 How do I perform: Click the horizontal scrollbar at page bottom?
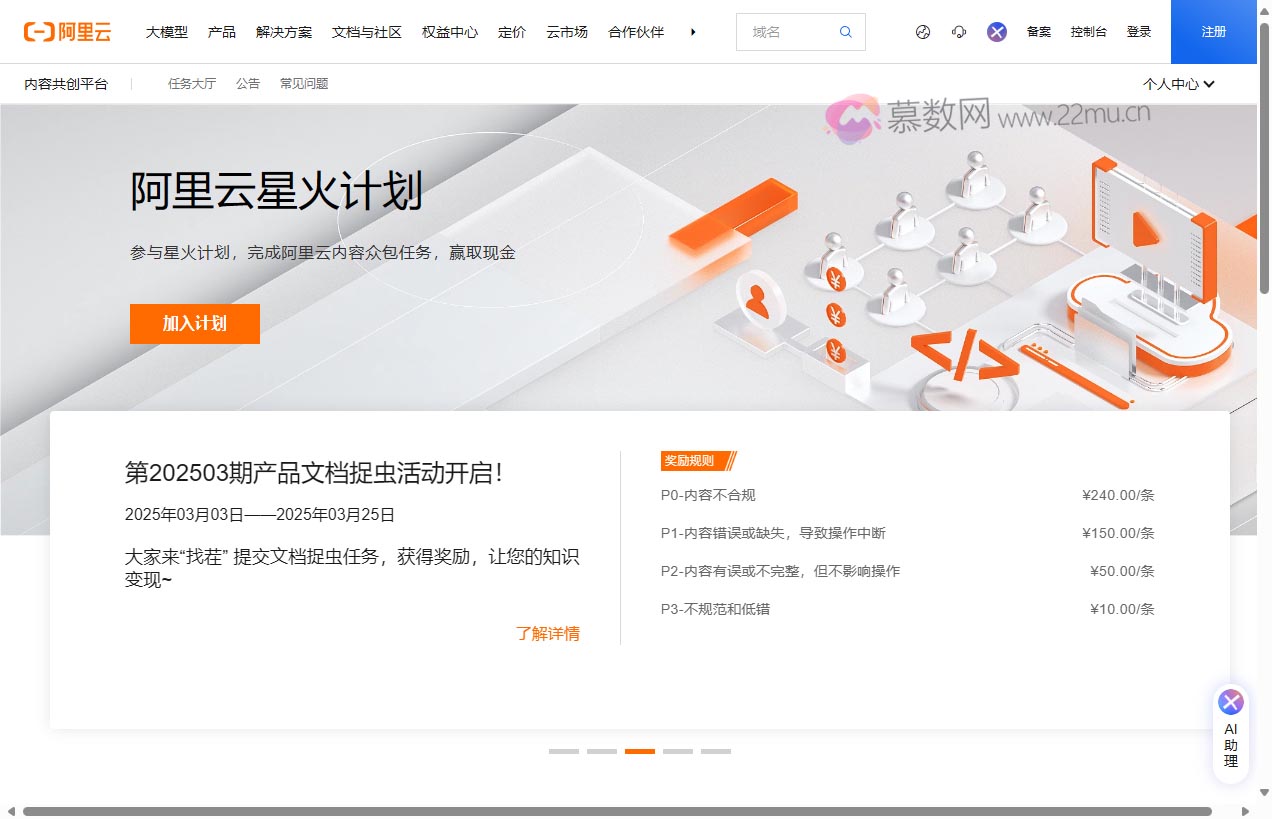point(616,811)
